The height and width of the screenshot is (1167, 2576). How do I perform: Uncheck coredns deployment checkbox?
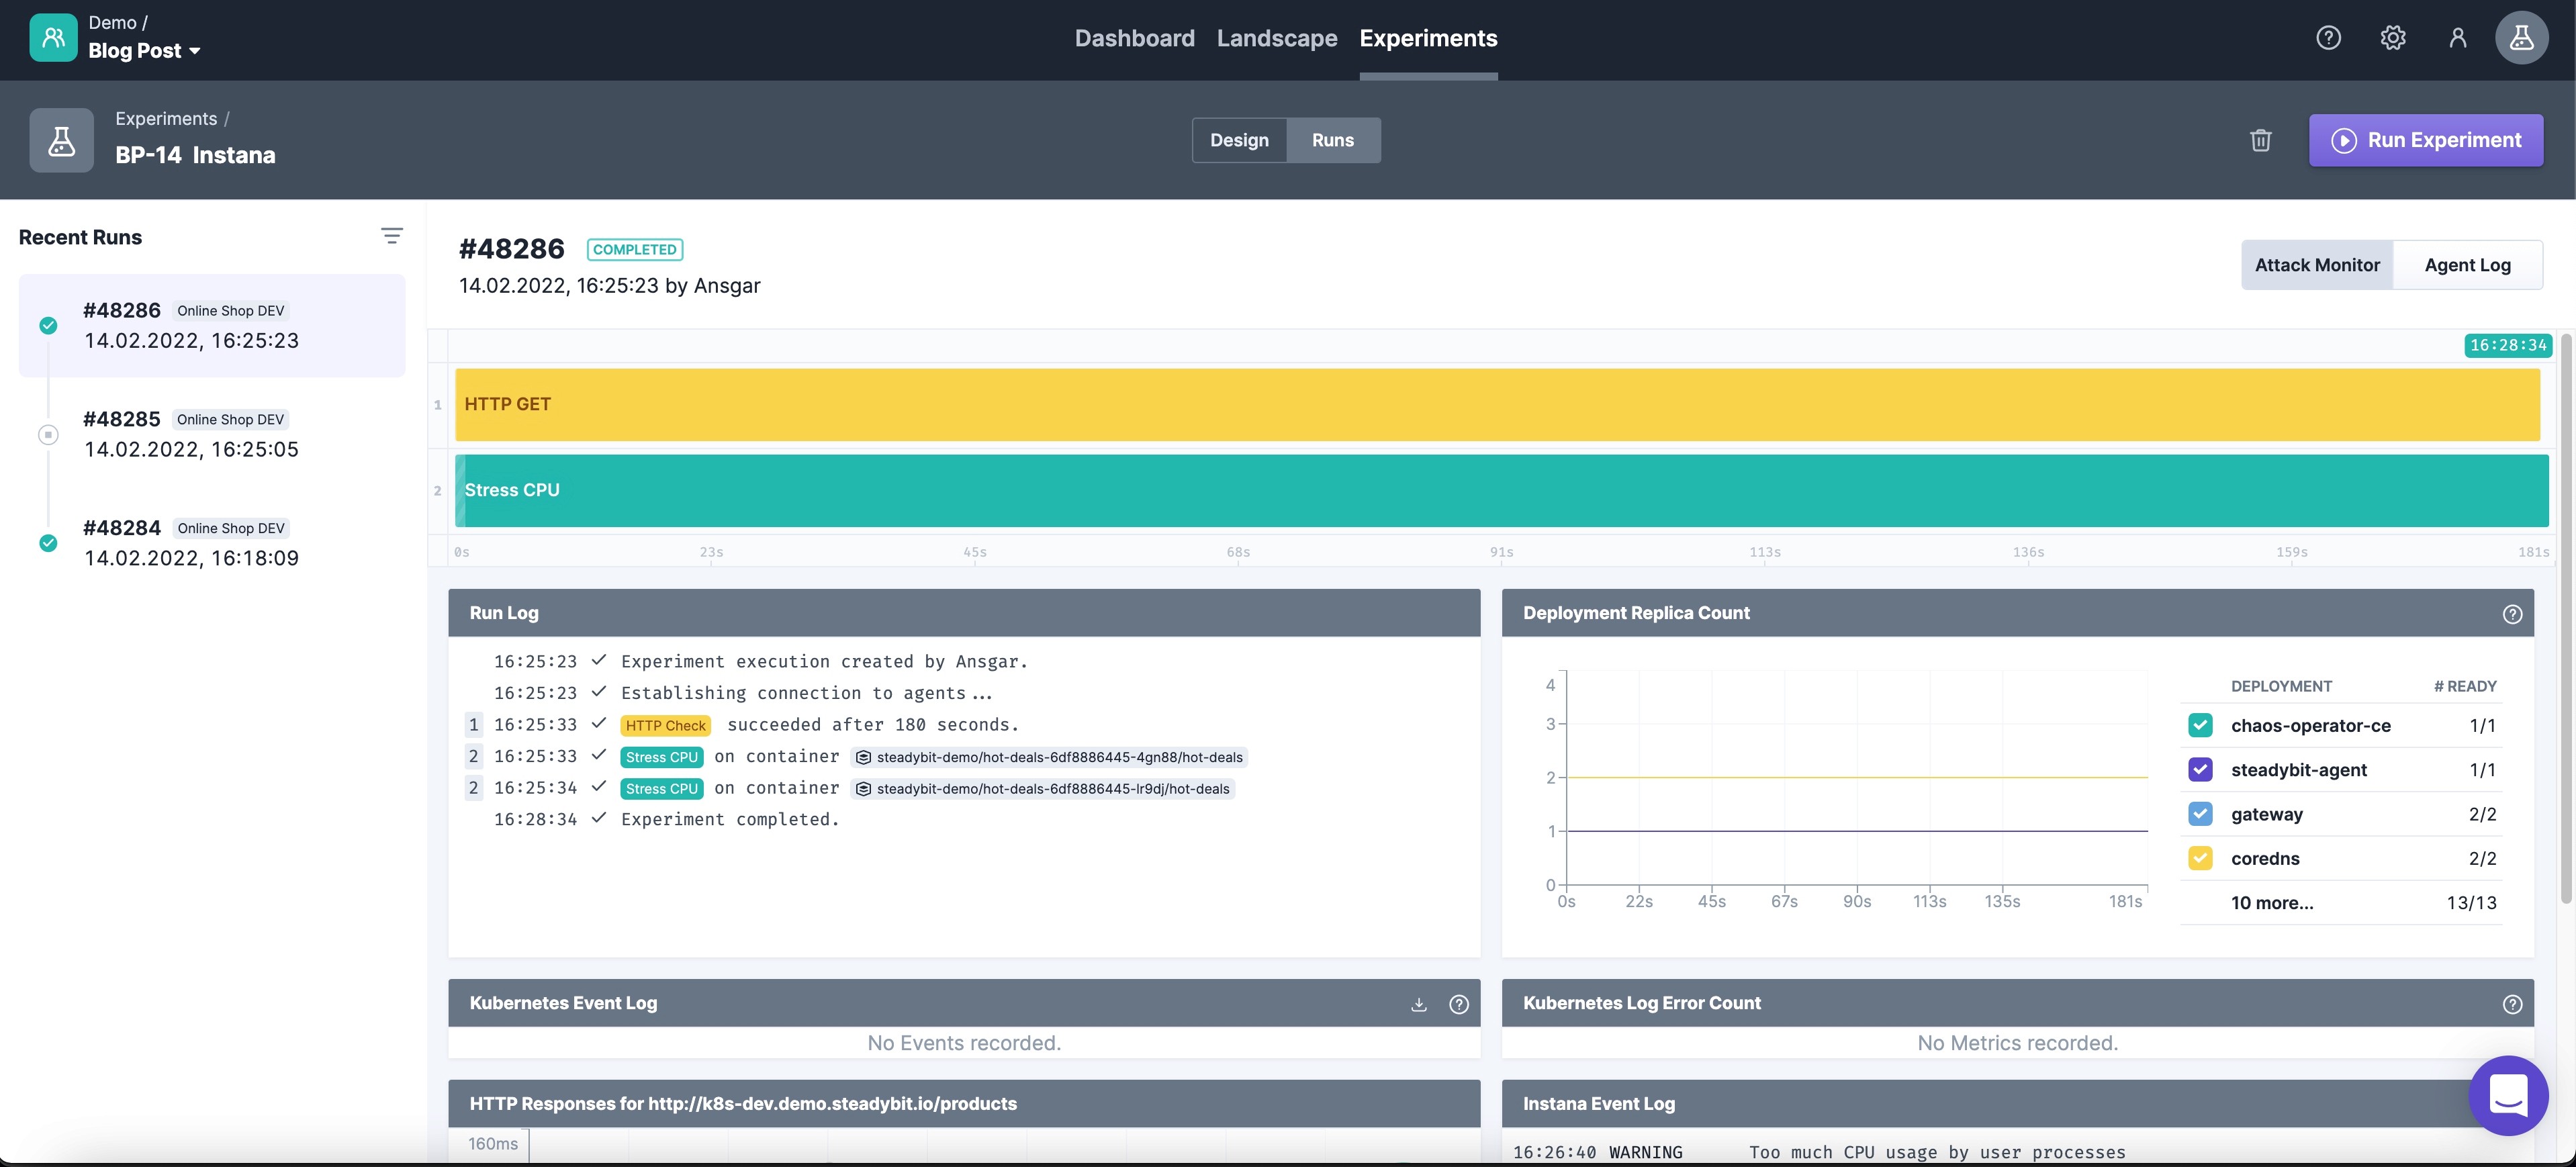coord(2200,859)
